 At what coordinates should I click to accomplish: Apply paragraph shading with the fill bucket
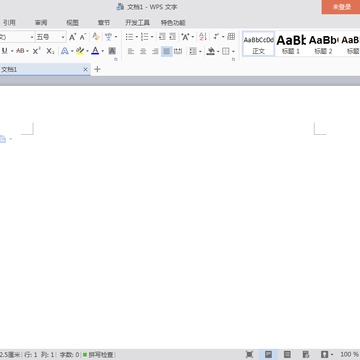point(210,51)
